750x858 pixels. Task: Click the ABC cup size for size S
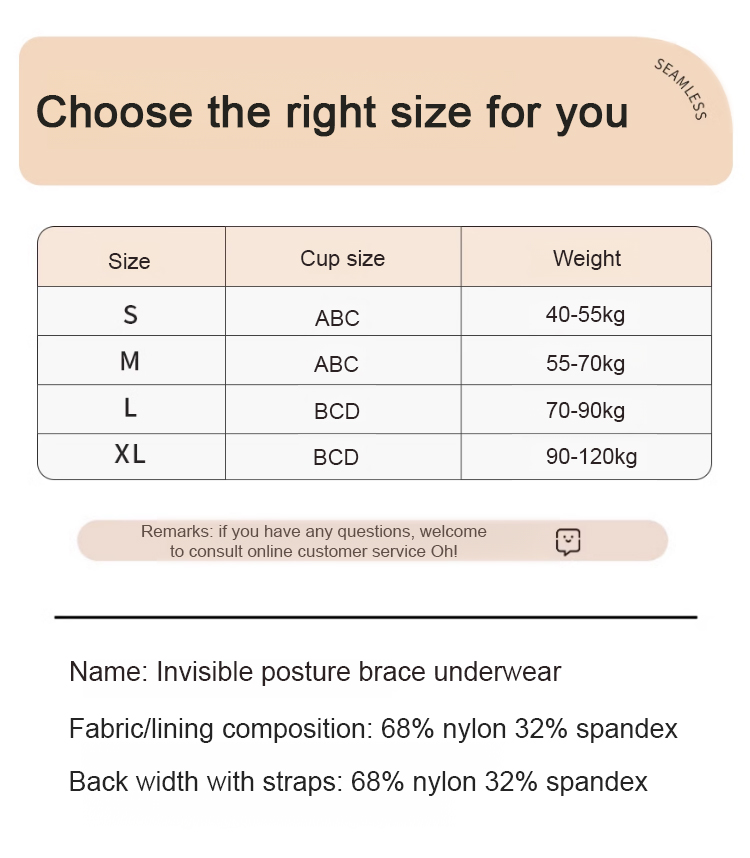337,318
